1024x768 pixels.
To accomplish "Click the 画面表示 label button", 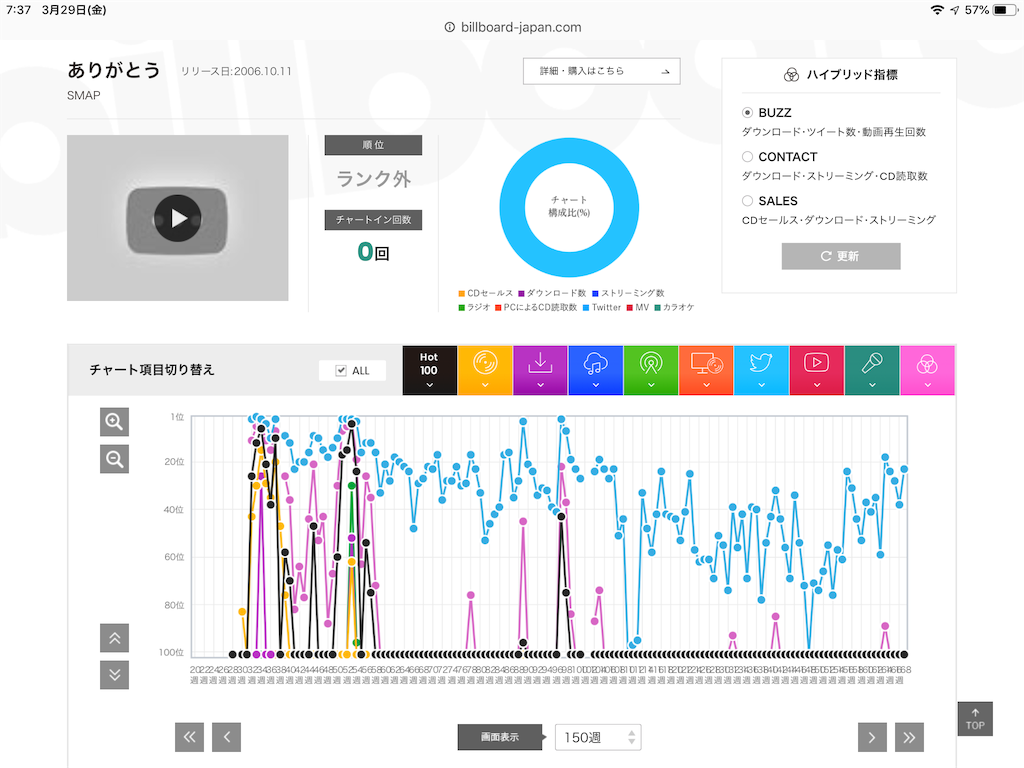I will click(500, 737).
